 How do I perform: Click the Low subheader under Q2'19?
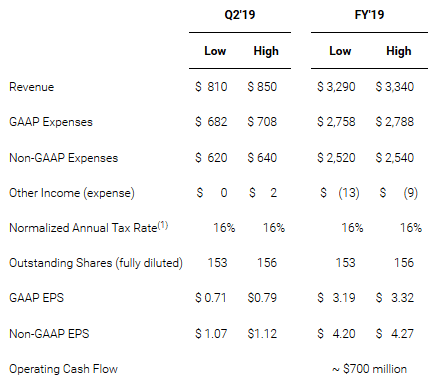pyautogui.click(x=215, y=51)
